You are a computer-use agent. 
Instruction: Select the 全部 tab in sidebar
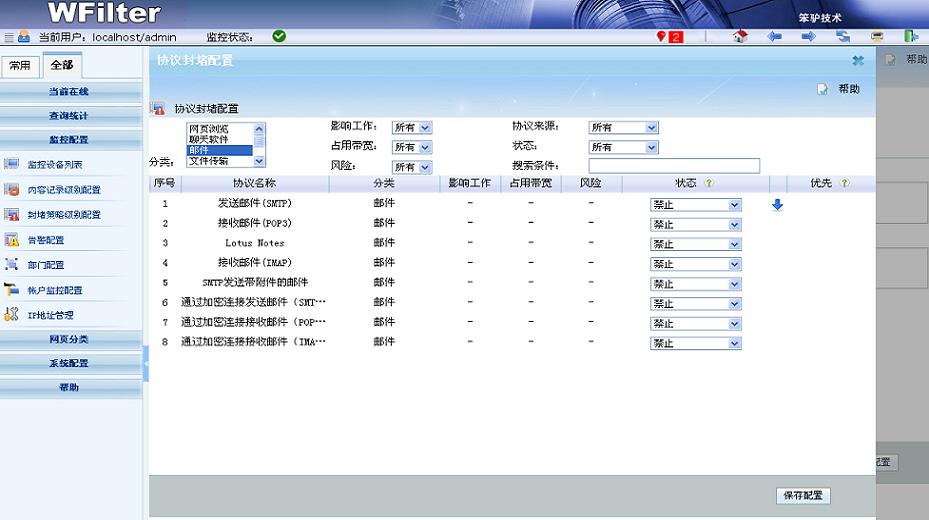[61, 65]
